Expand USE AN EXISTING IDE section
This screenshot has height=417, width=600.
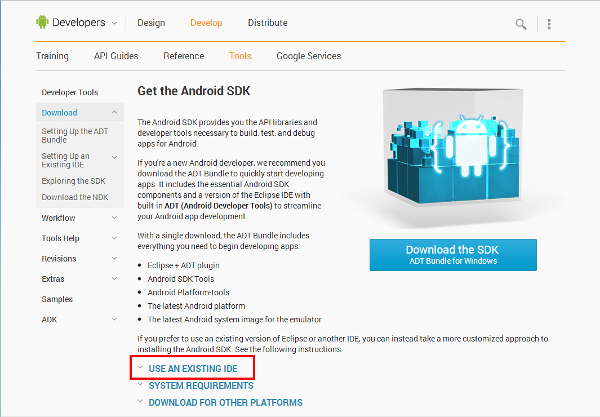pyautogui.click(x=193, y=369)
